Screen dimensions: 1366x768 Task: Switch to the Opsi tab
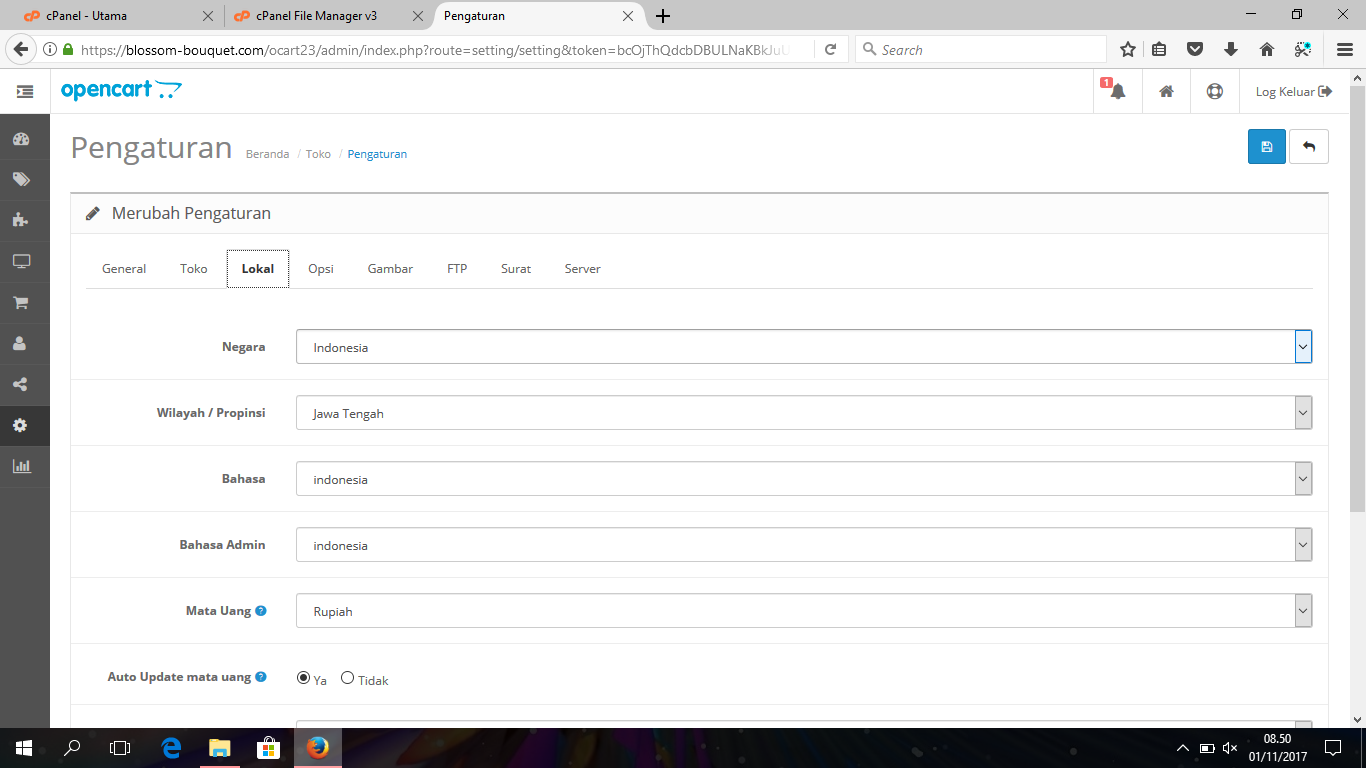321,269
